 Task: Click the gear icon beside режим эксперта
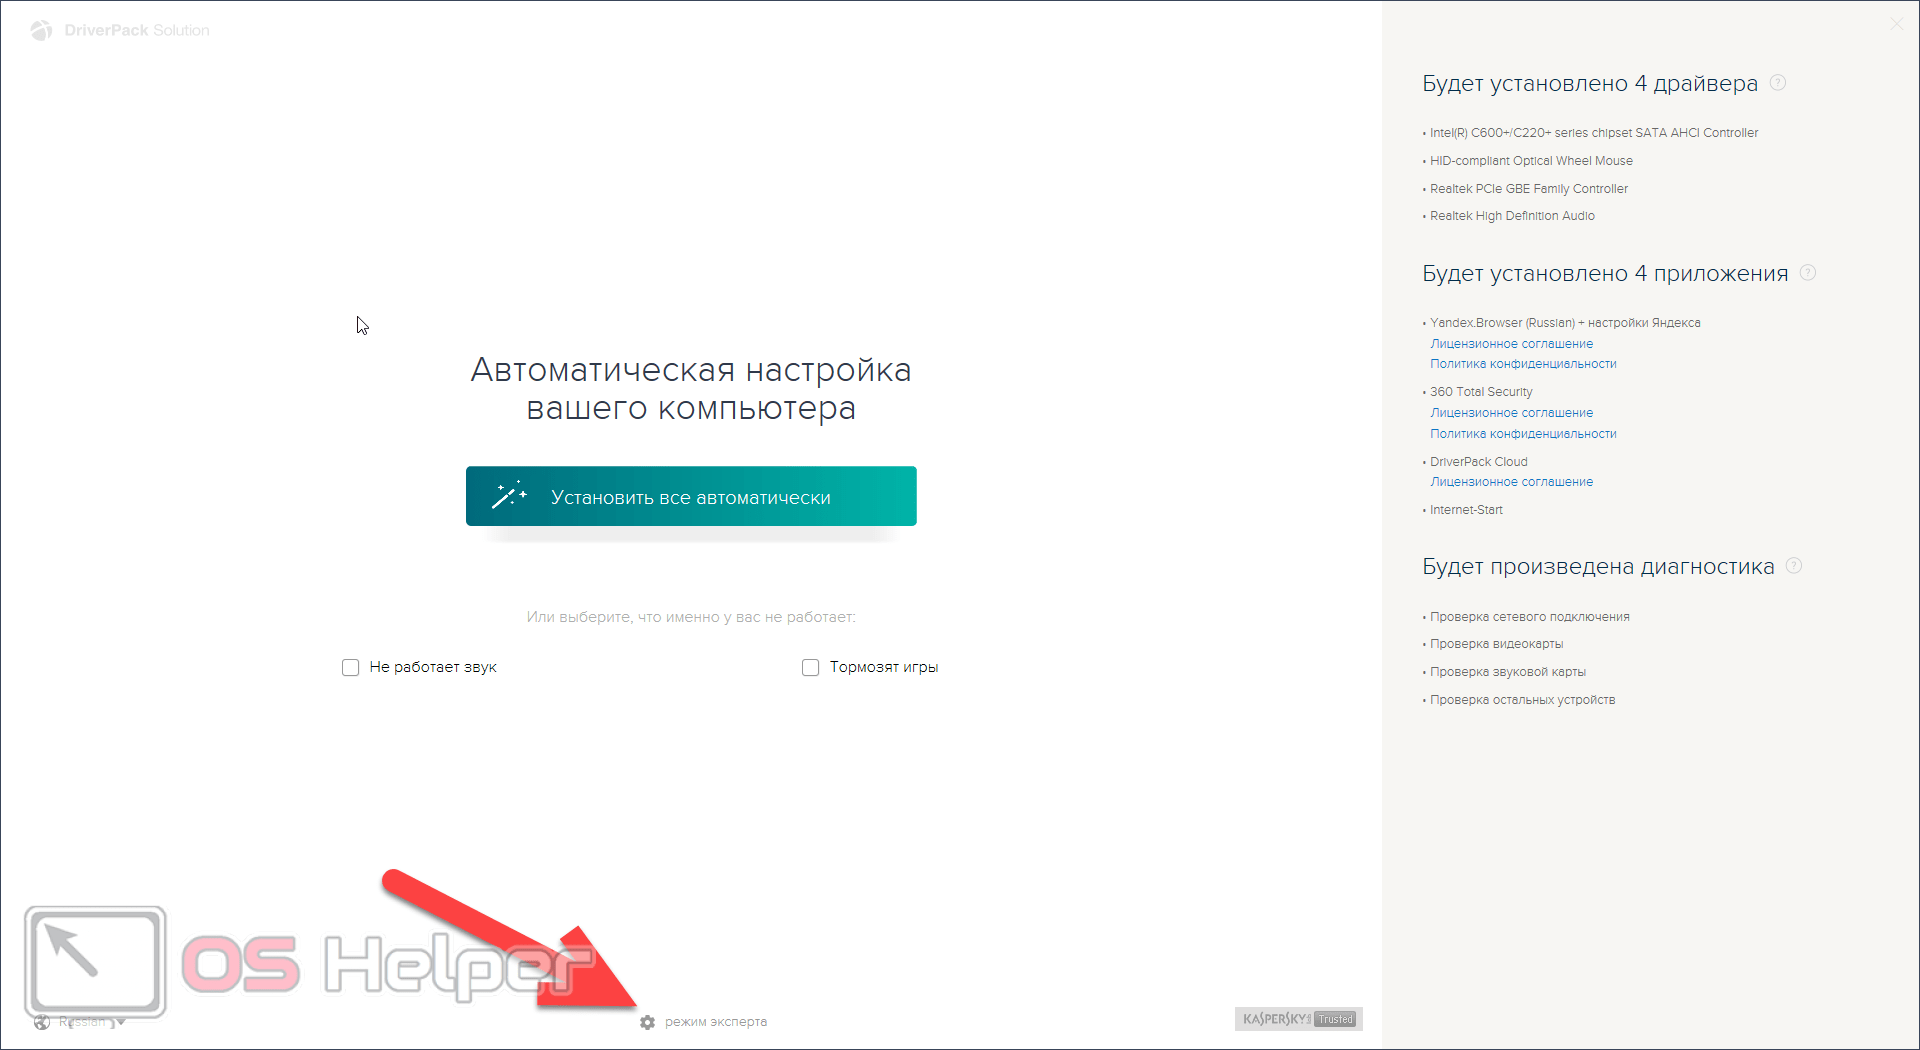coord(647,1022)
